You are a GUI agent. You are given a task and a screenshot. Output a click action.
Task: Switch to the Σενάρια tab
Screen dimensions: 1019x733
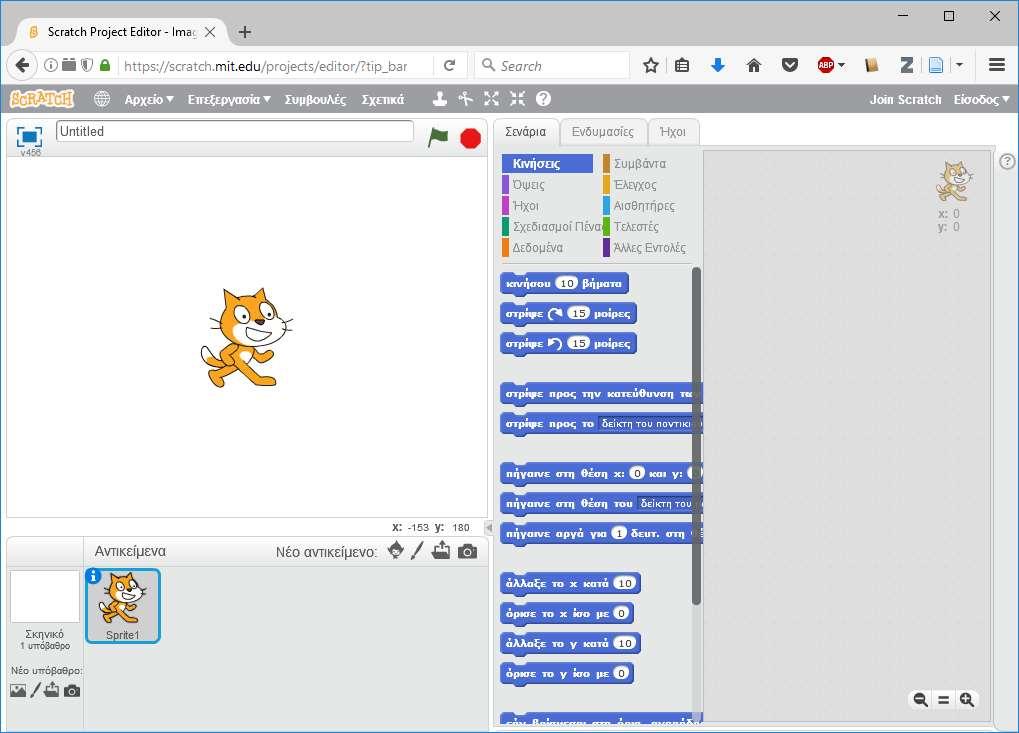coord(525,132)
